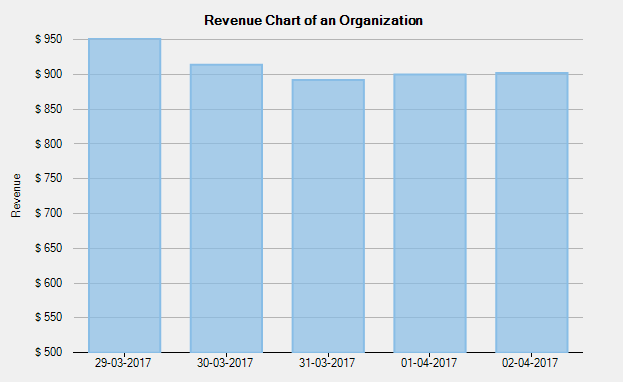Click the $ 550 y-axis label

(x=48, y=317)
